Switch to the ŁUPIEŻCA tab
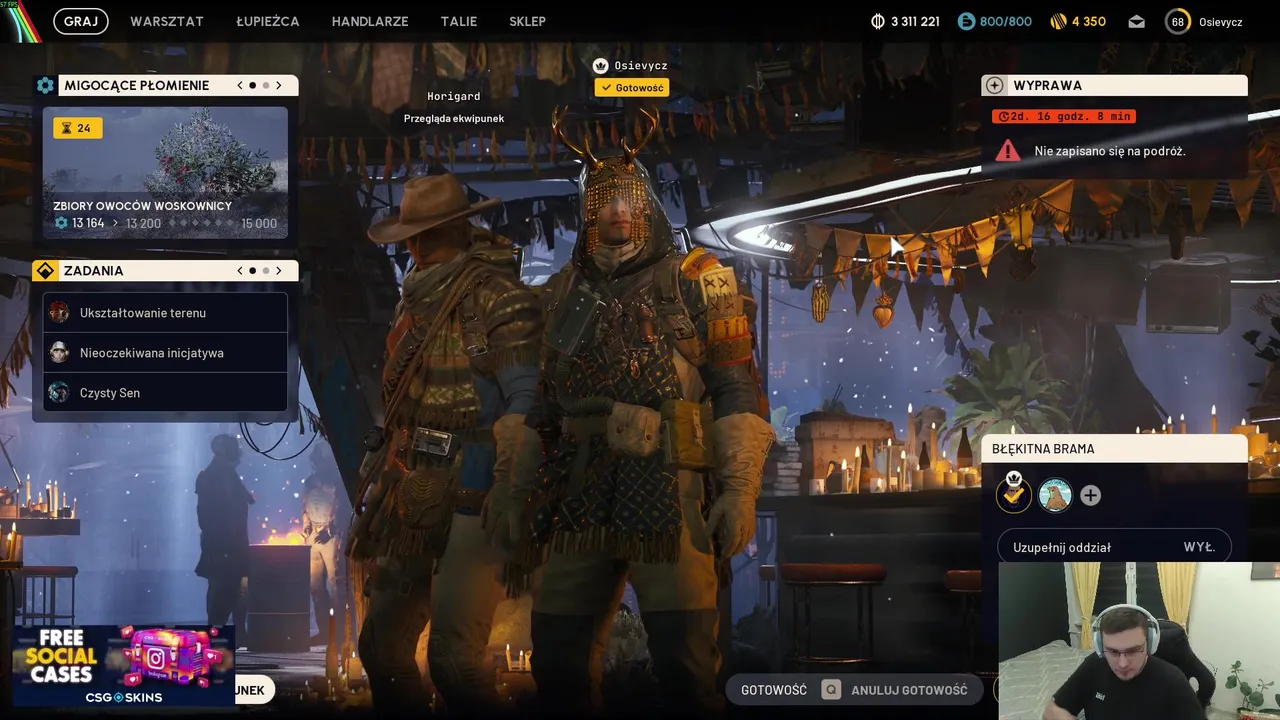 click(x=267, y=21)
